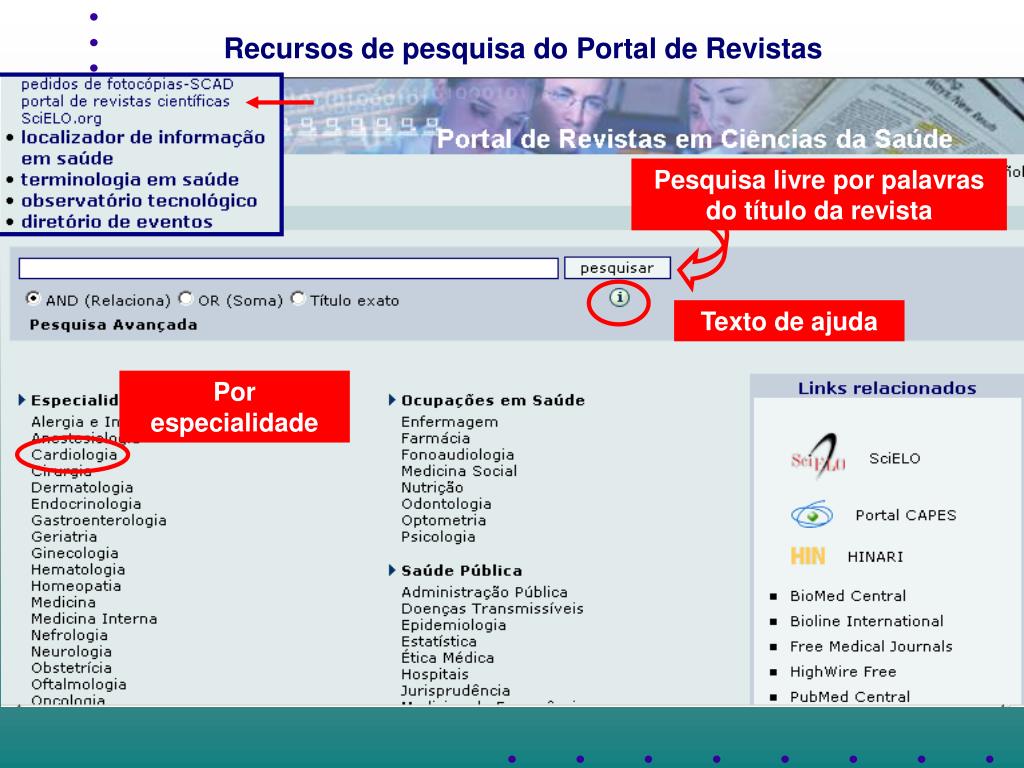Open the Medicina Social link
This screenshot has width=1024, height=768.
point(459,471)
